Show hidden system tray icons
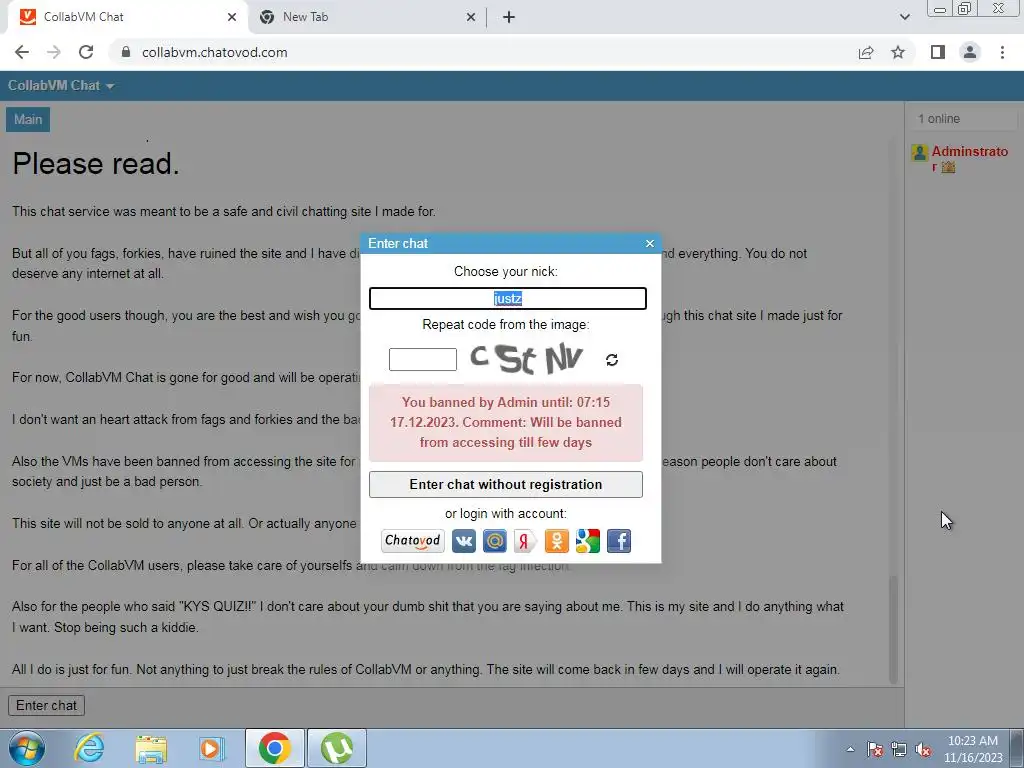Image resolution: width=1024 pixels, height=768 pixels. [850, 749]
